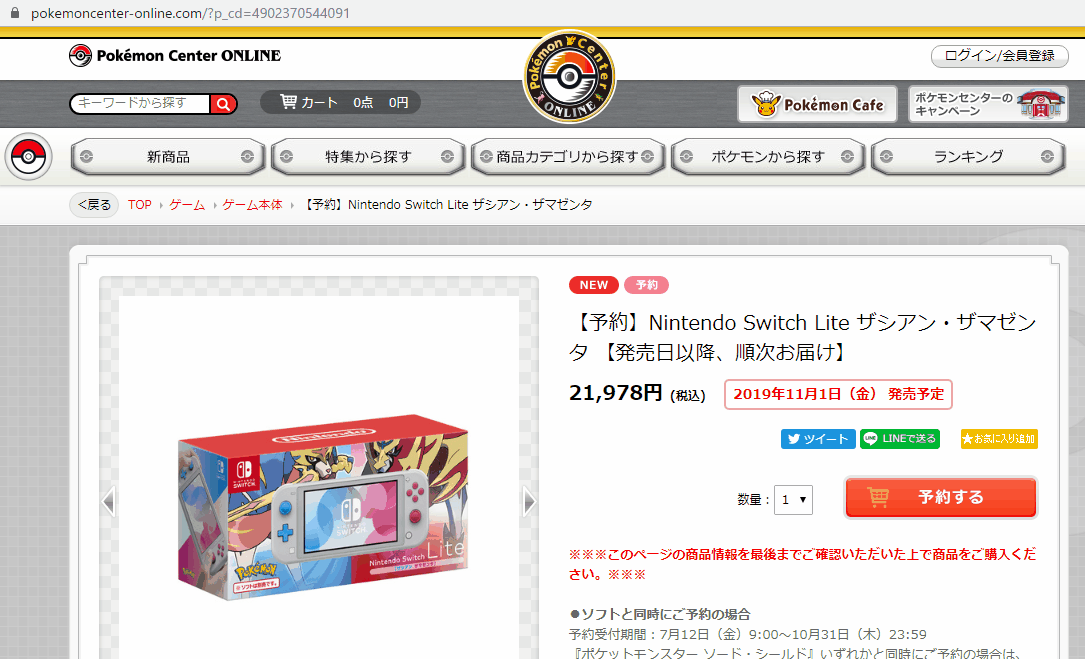Open the shopping cart icon

coord(288,102)
